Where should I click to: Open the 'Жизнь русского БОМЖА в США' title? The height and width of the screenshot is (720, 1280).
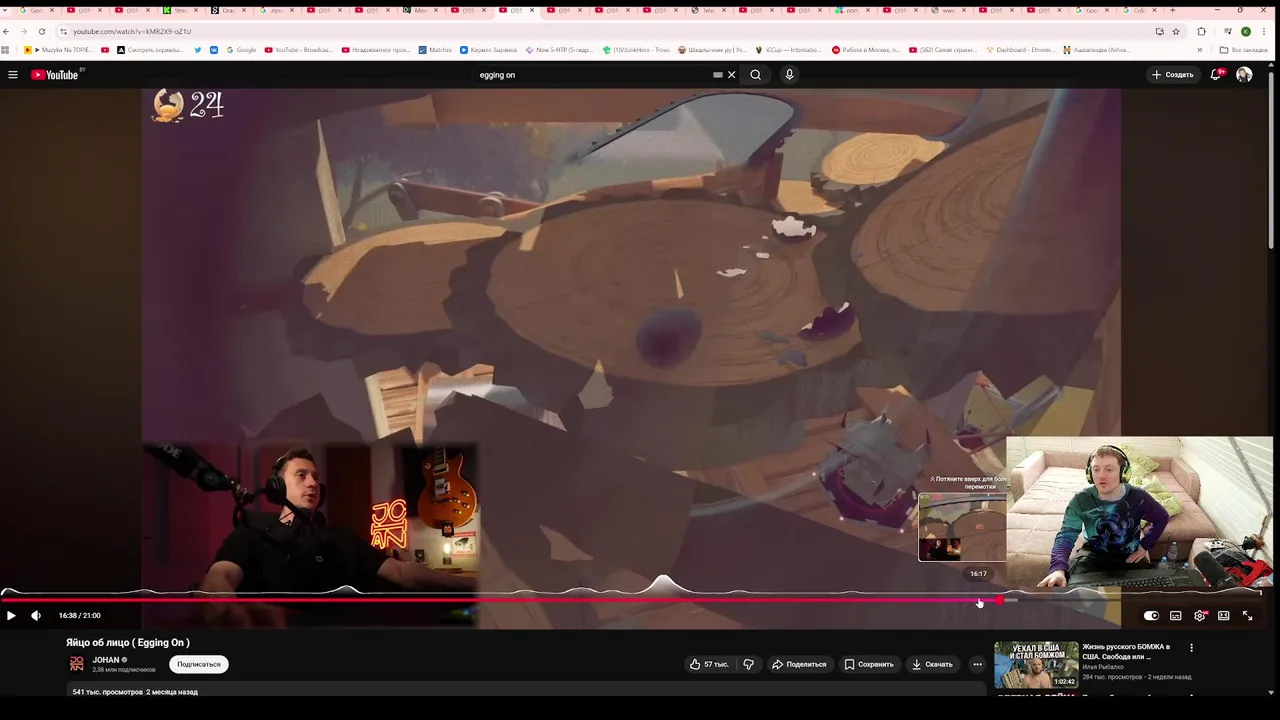click(1126, 652)
